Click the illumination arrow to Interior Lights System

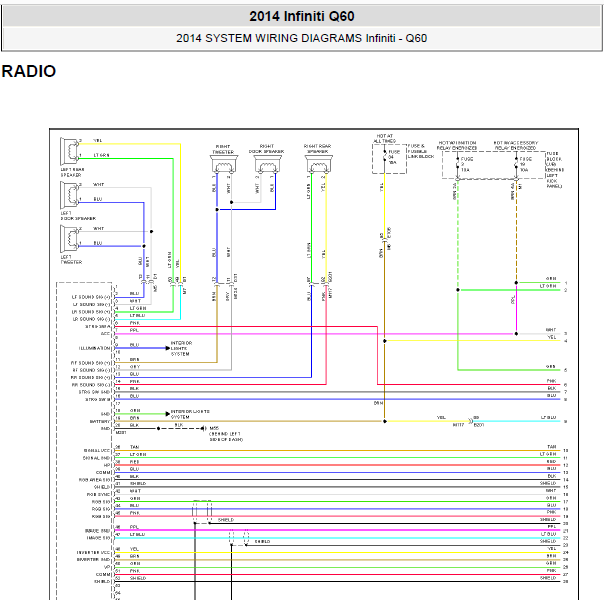coord(168,348)
